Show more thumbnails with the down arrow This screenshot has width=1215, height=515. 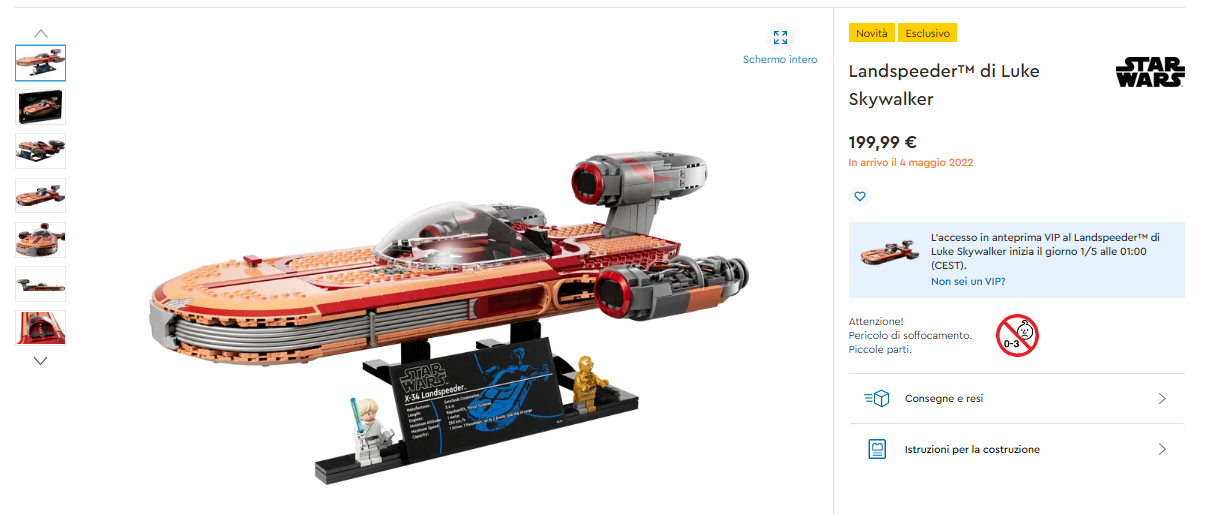point(40,360)
